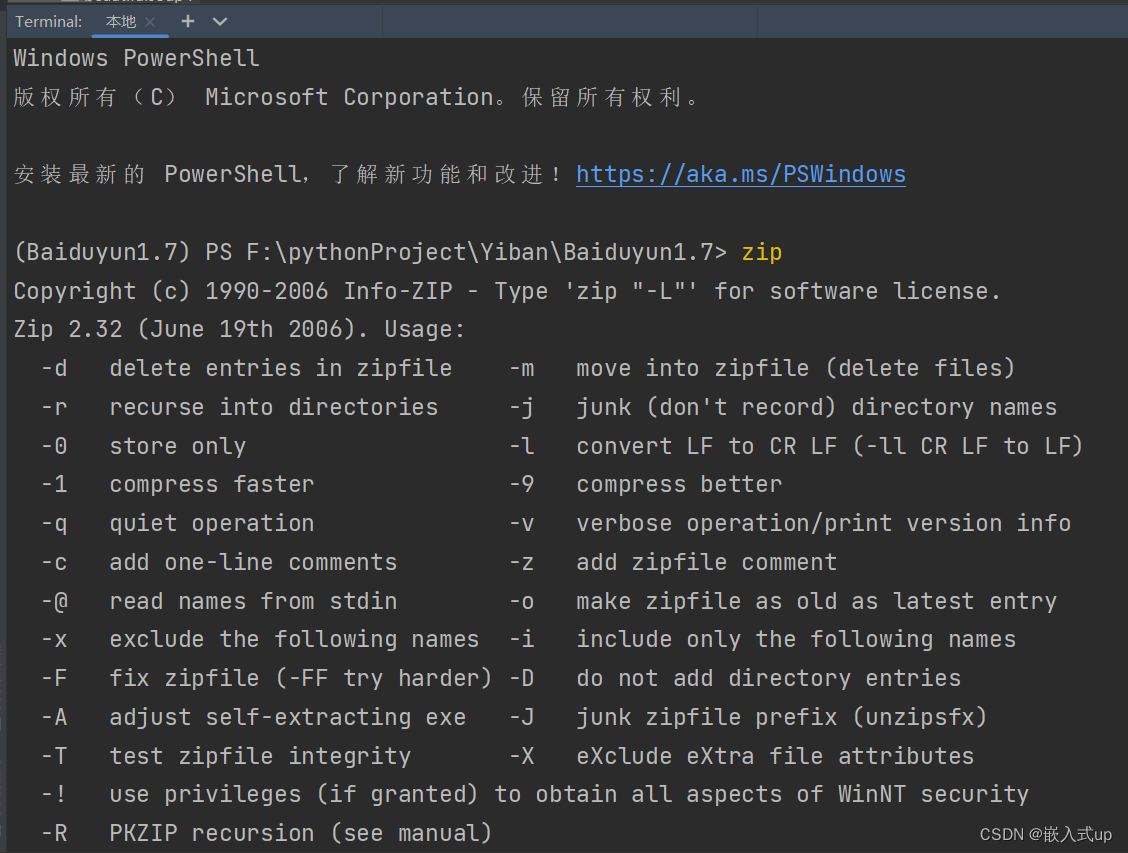Image resolution: width=1128 pixels, height=853 pixels.
Task: Click 'compress better' option text
Action: tap(679, 485)
